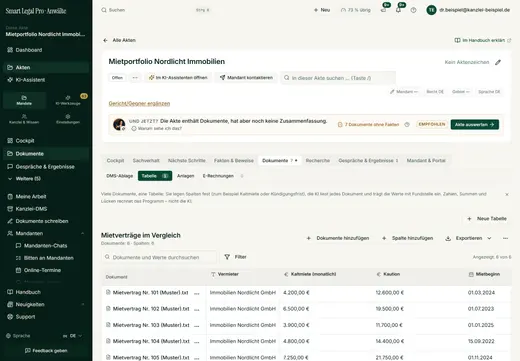Click Feedback geben in sidebar
Image resolution: width=520 pixels, height=361 pixels.
tap(46, 351)
